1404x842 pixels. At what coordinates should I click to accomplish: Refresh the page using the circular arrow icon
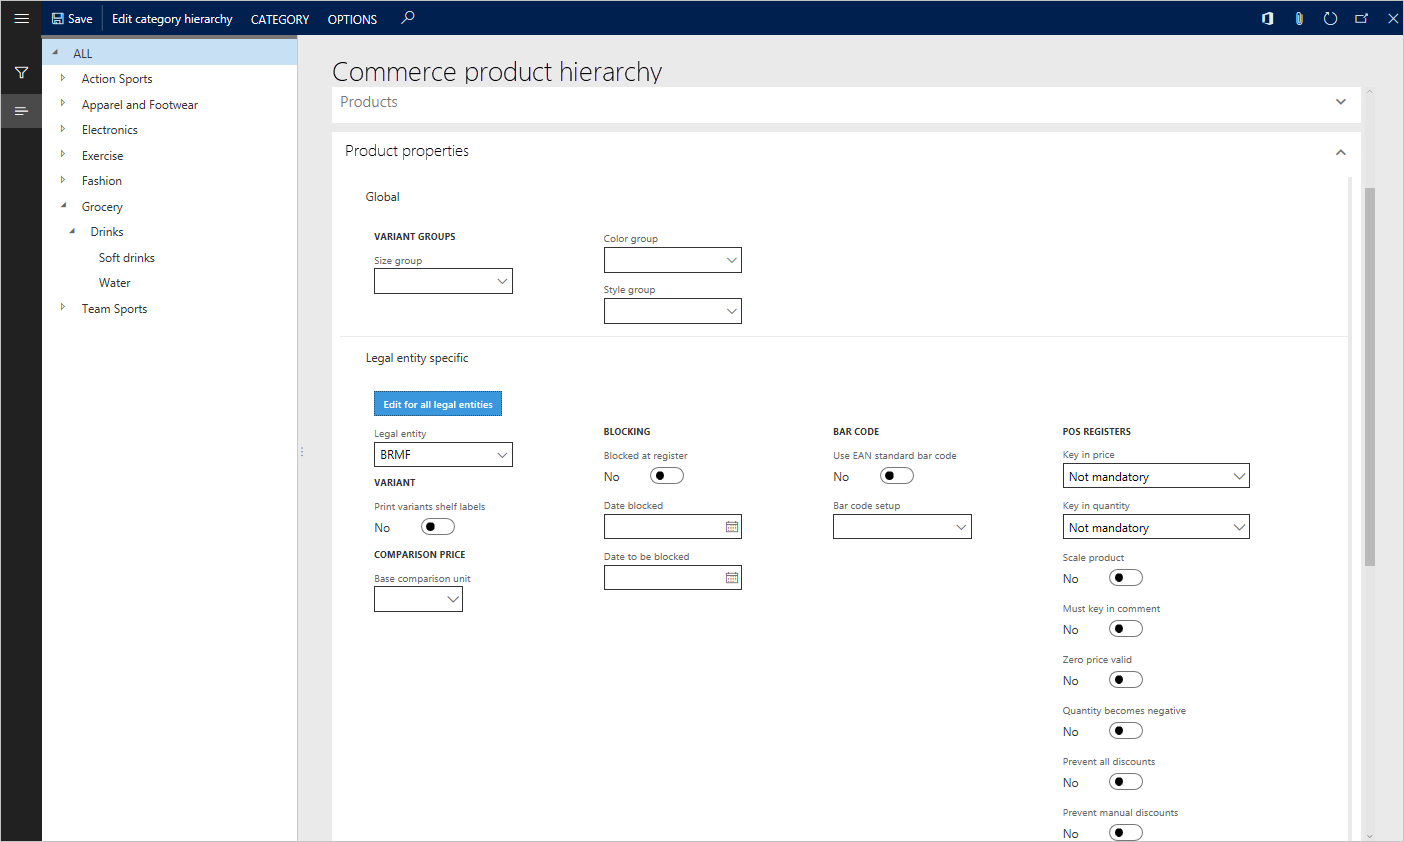tap(1330, 17)
